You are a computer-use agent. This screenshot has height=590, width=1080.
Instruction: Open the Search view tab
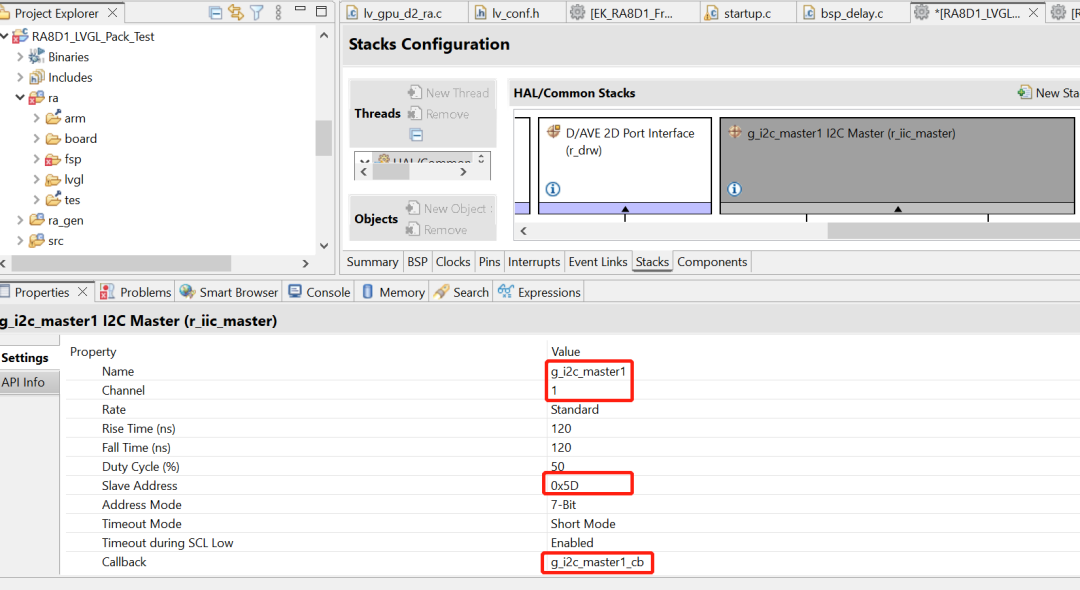pos(461,292)
